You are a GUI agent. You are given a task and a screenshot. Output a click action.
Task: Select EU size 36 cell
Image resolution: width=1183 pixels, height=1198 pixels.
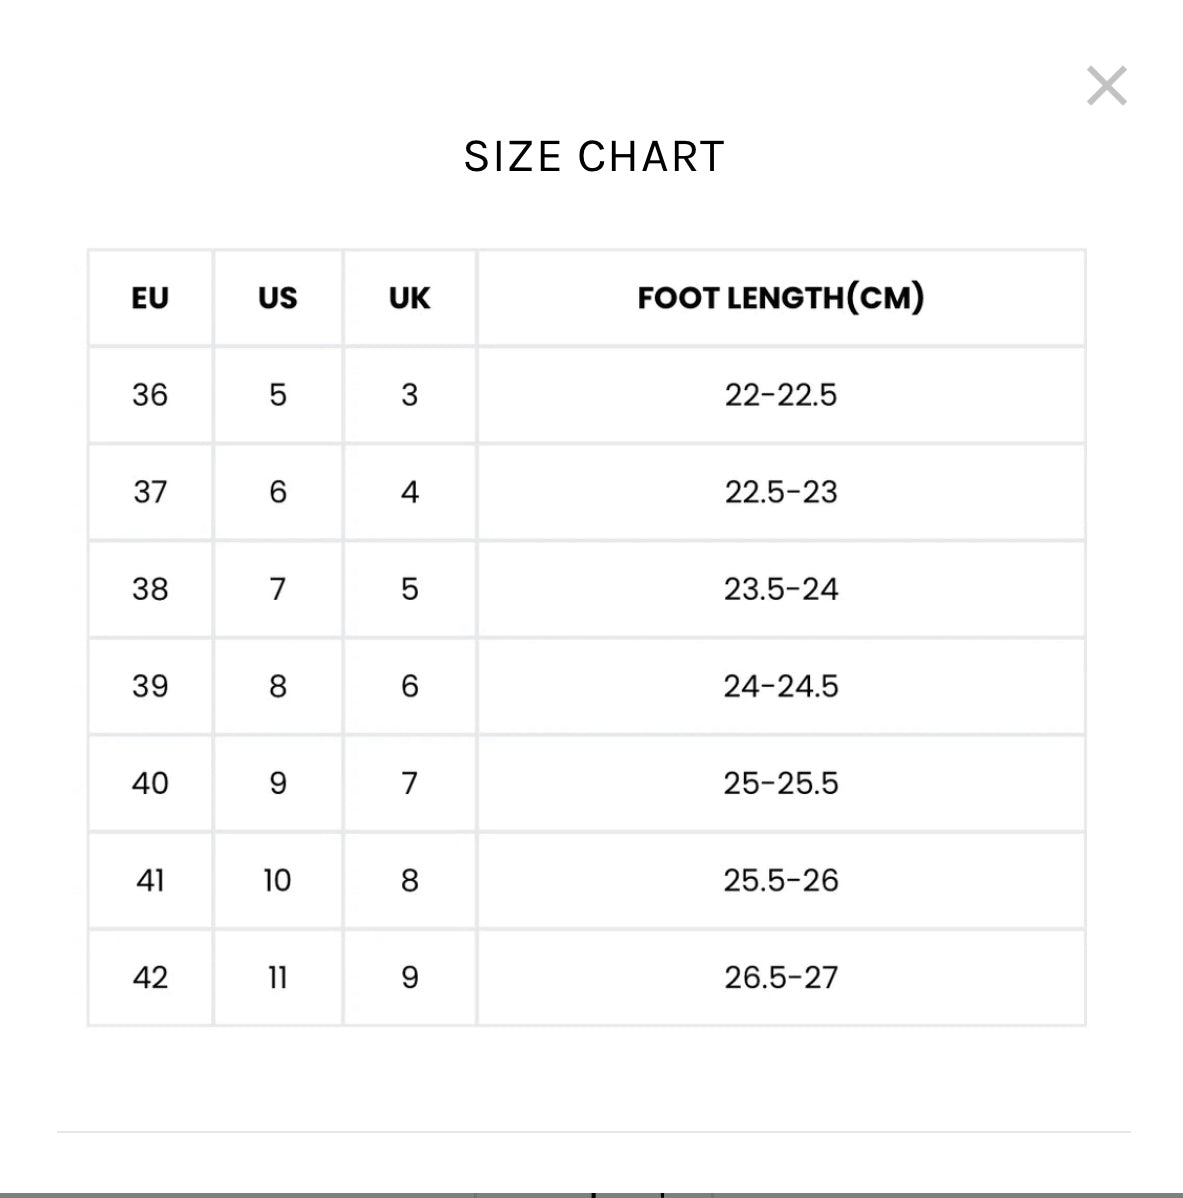tap(150, 395)
